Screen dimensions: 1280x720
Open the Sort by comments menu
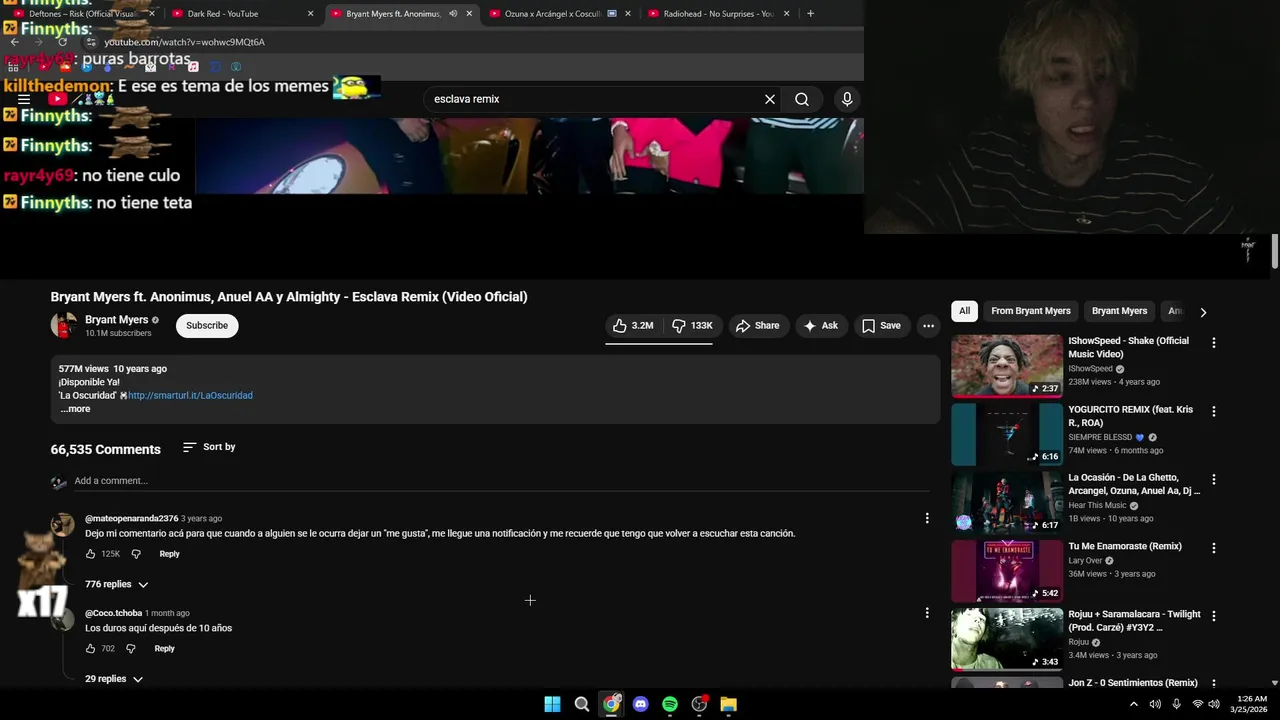coord(209,447)
